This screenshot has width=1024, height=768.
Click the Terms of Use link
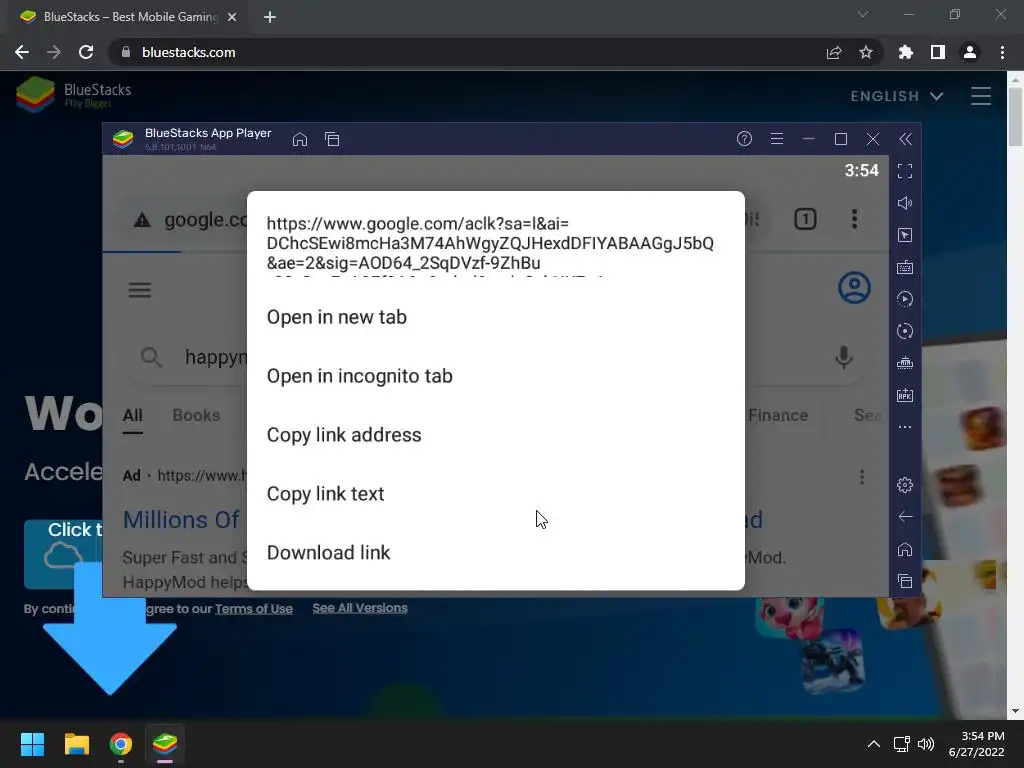click(x=253, y=609)
